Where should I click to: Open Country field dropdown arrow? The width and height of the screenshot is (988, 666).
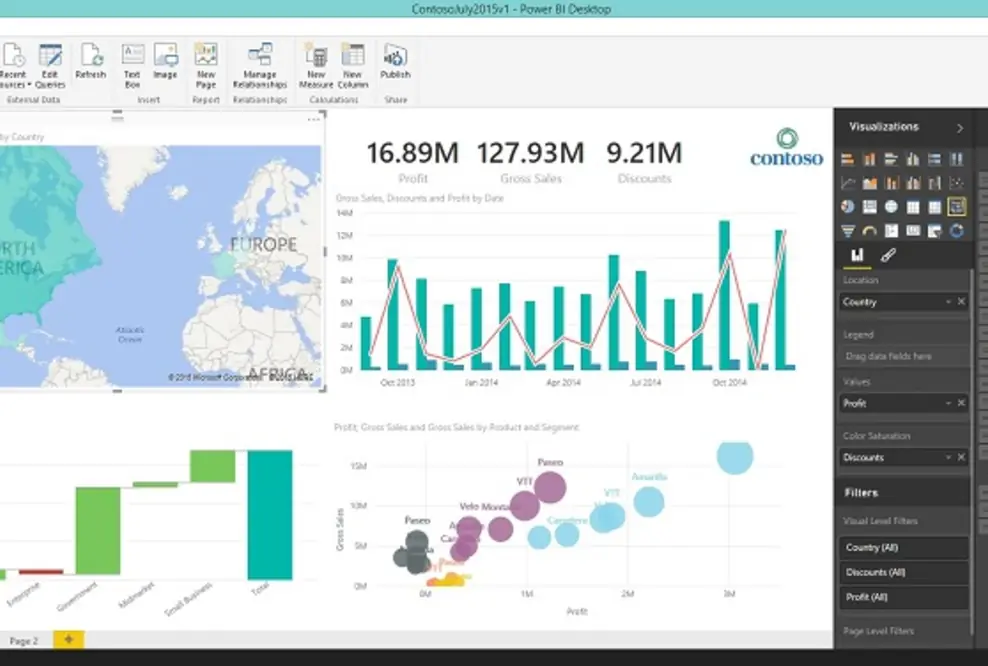948,302
